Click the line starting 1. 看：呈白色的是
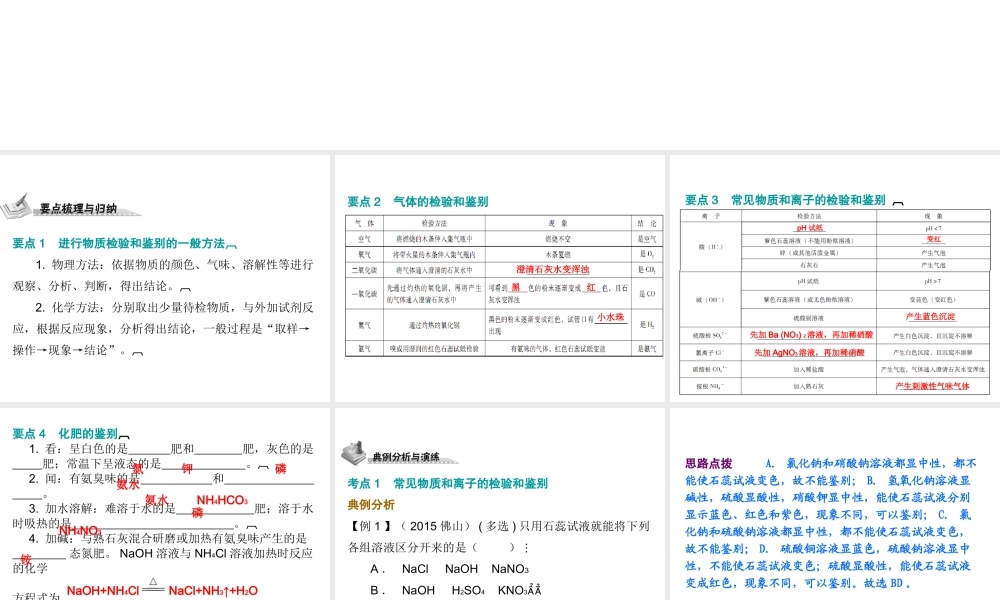 [163, 457]
